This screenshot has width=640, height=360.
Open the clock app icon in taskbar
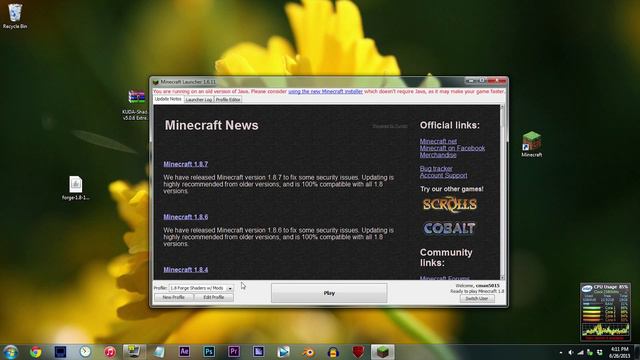[85, 352]
